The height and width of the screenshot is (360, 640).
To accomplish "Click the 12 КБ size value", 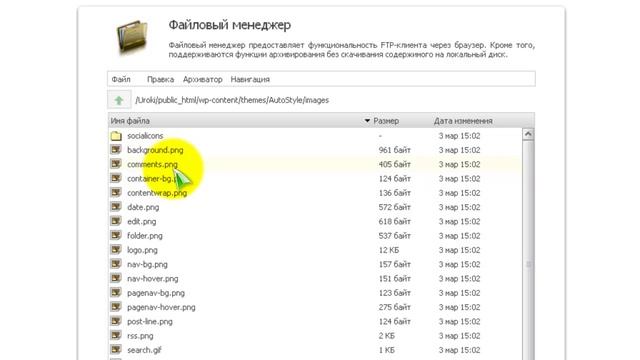I will 389,250.
